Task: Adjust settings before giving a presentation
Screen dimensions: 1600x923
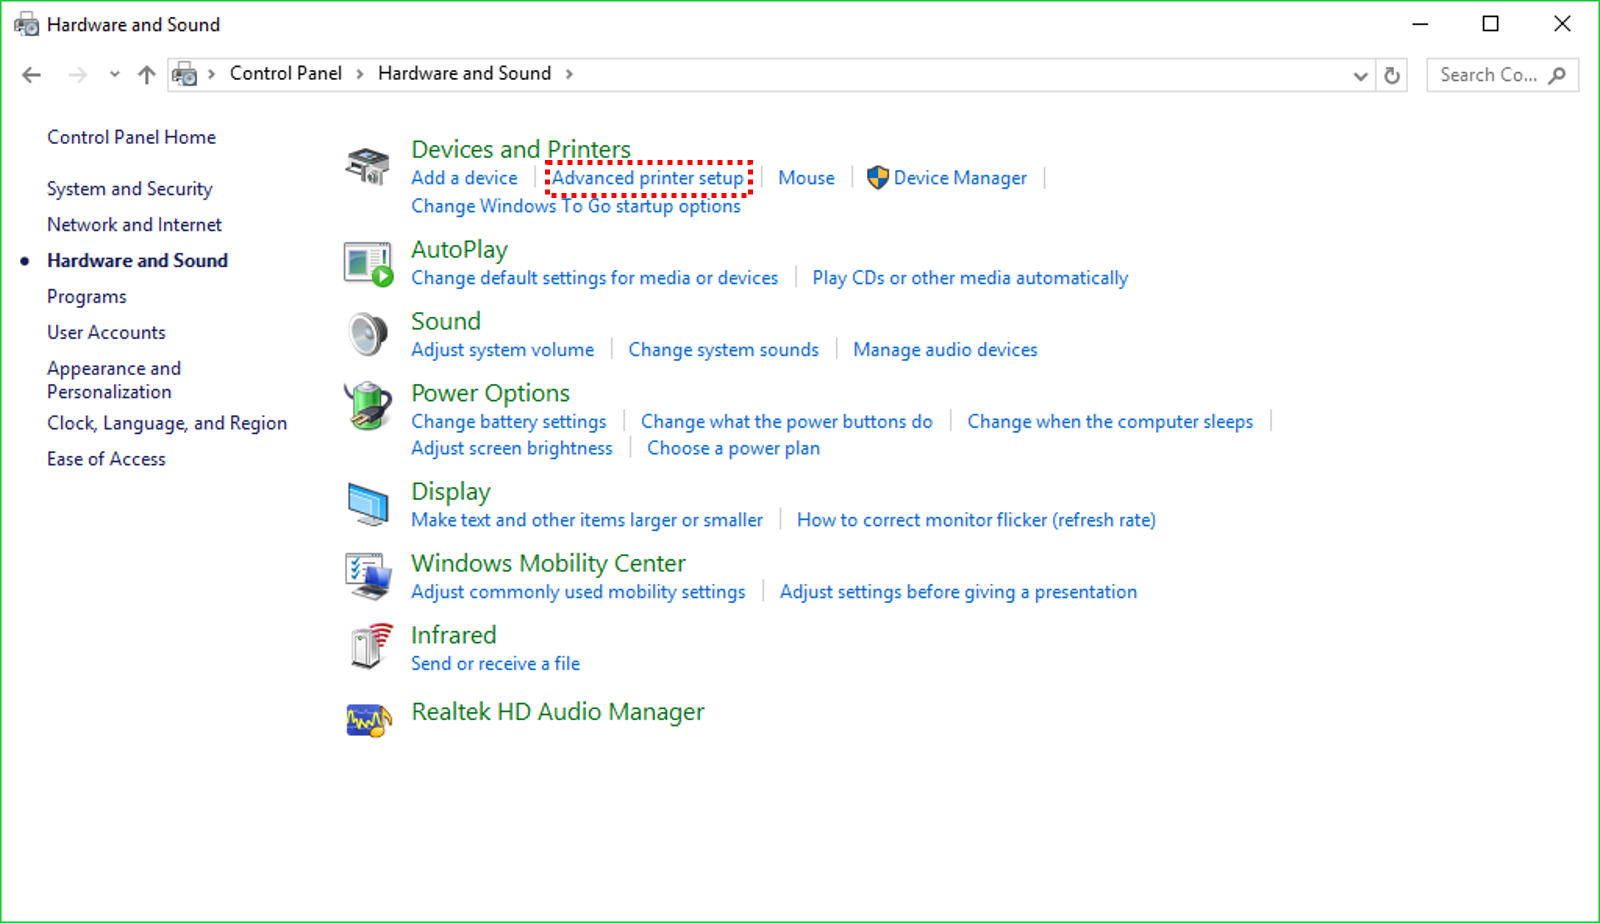Action: 958,592
